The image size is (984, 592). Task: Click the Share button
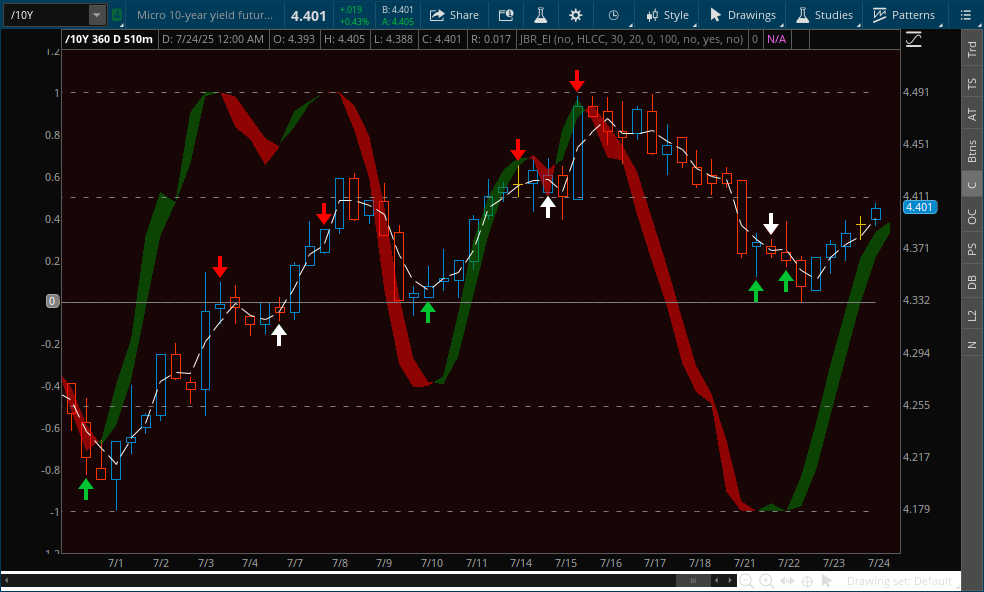454,15
